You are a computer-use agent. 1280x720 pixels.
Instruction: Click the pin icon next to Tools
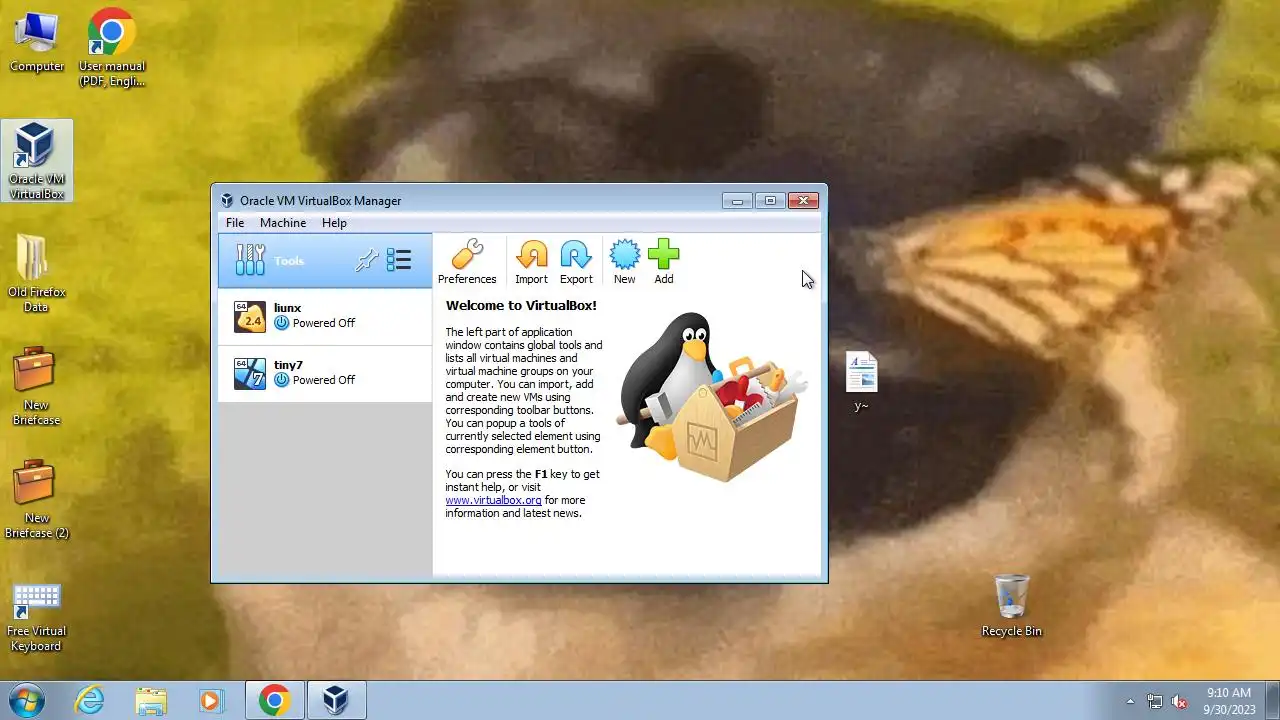click(x=367, y=261)
